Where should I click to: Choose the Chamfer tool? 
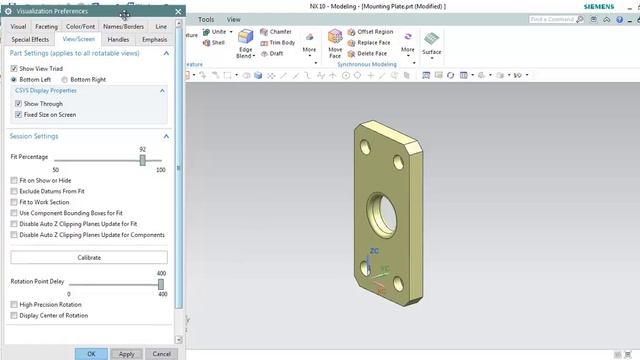coord(276,32)
